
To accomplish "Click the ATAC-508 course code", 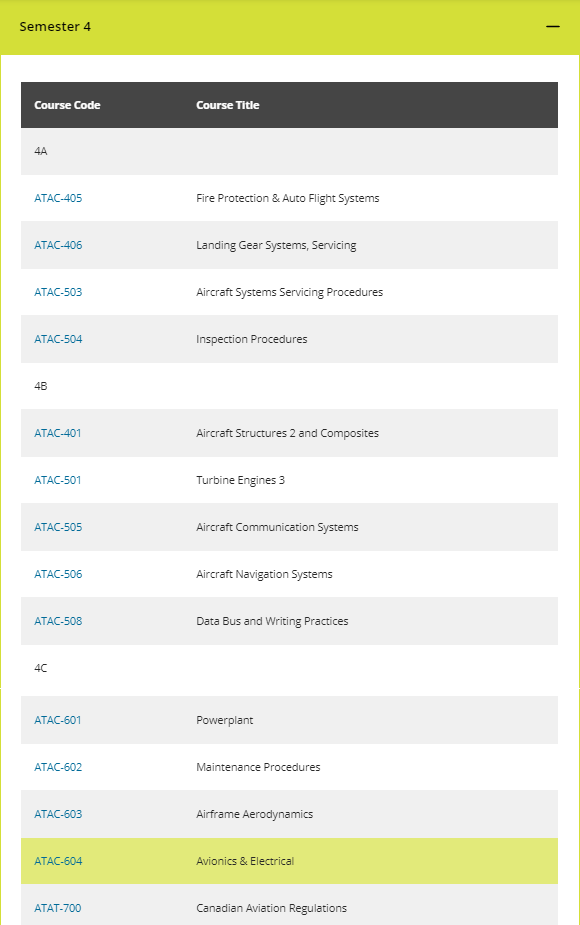I will (x=58, y=621).
